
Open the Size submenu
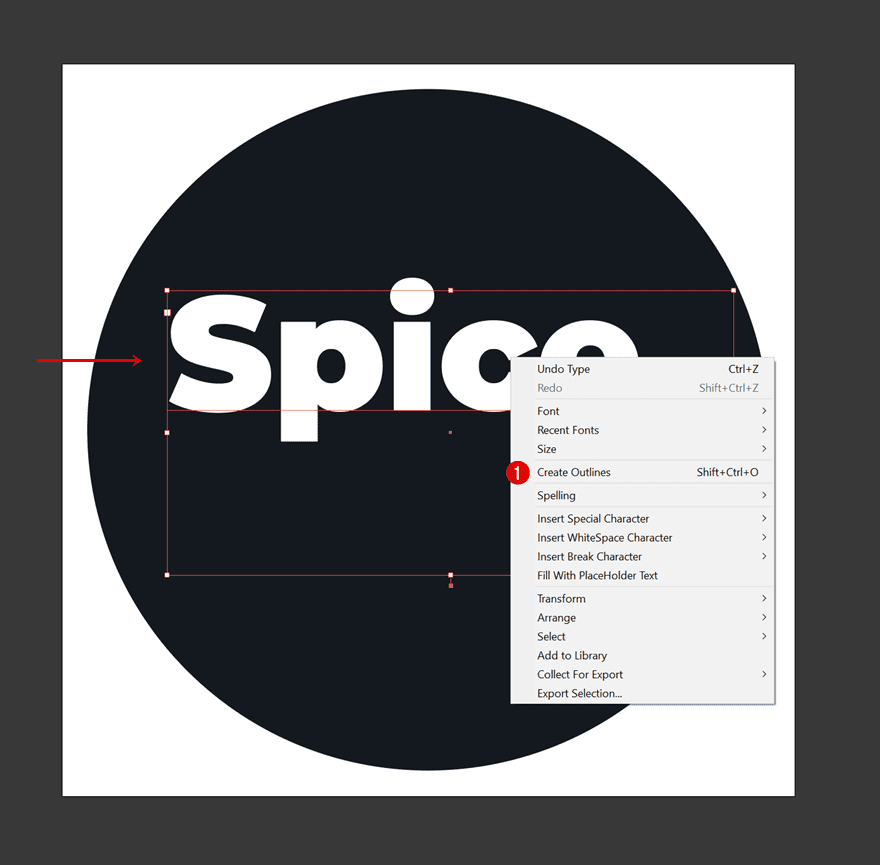coord(547,449)
